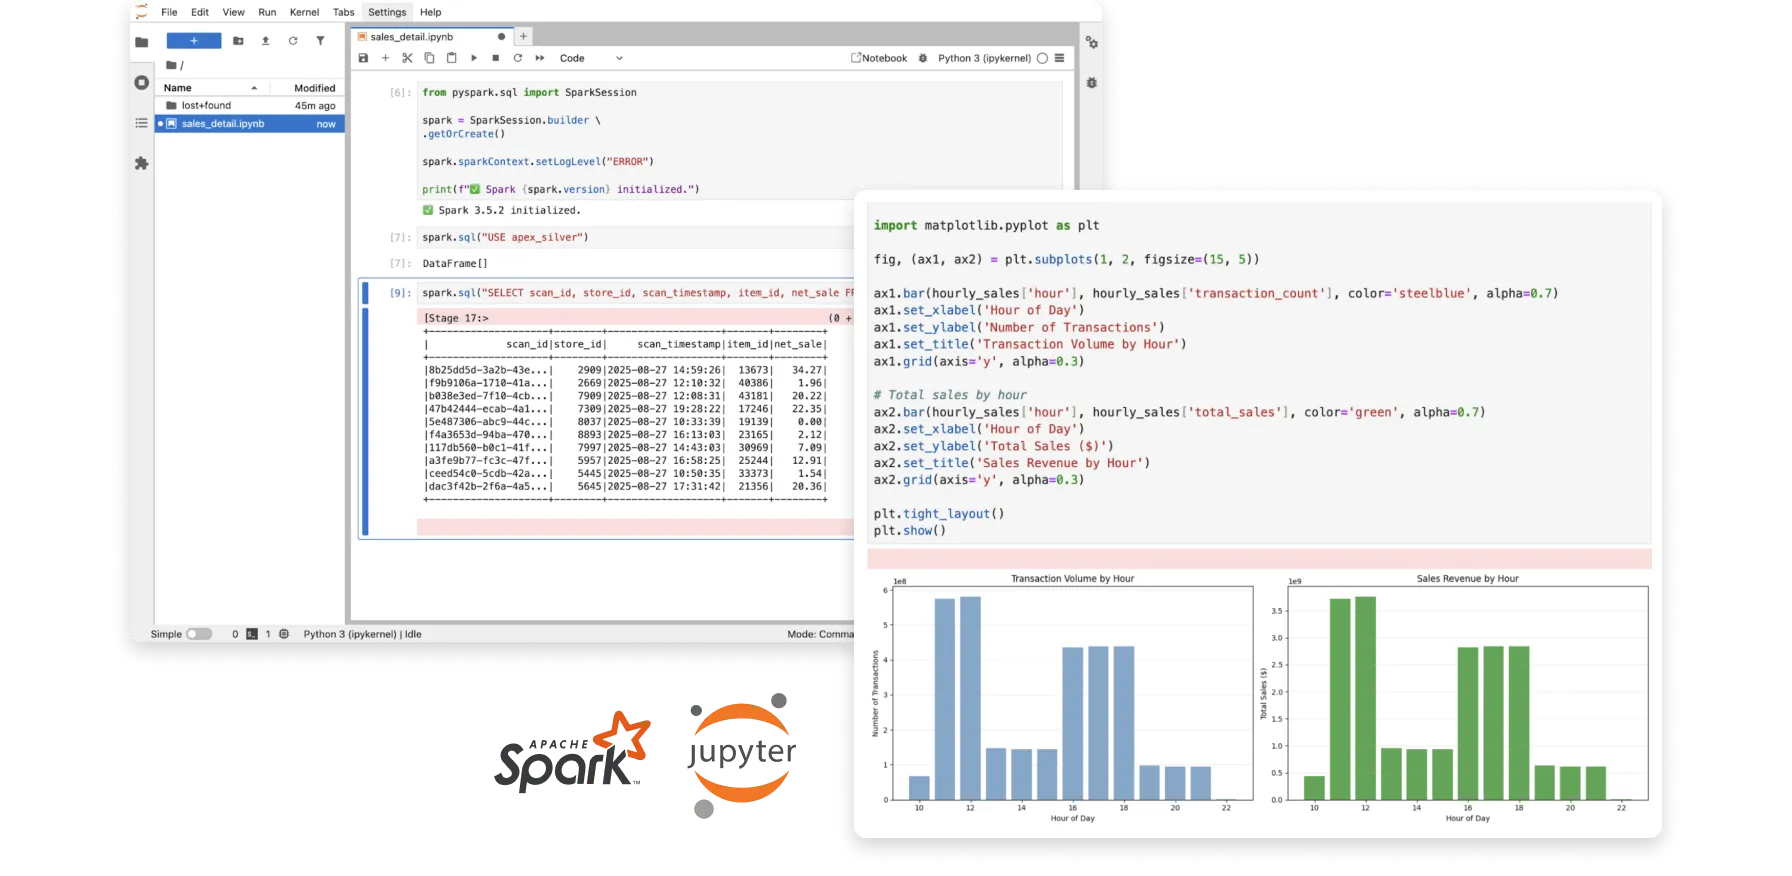The image size is (1792, 876).
Task: Open the Kernel menu
Action: (x=304, y=12)
